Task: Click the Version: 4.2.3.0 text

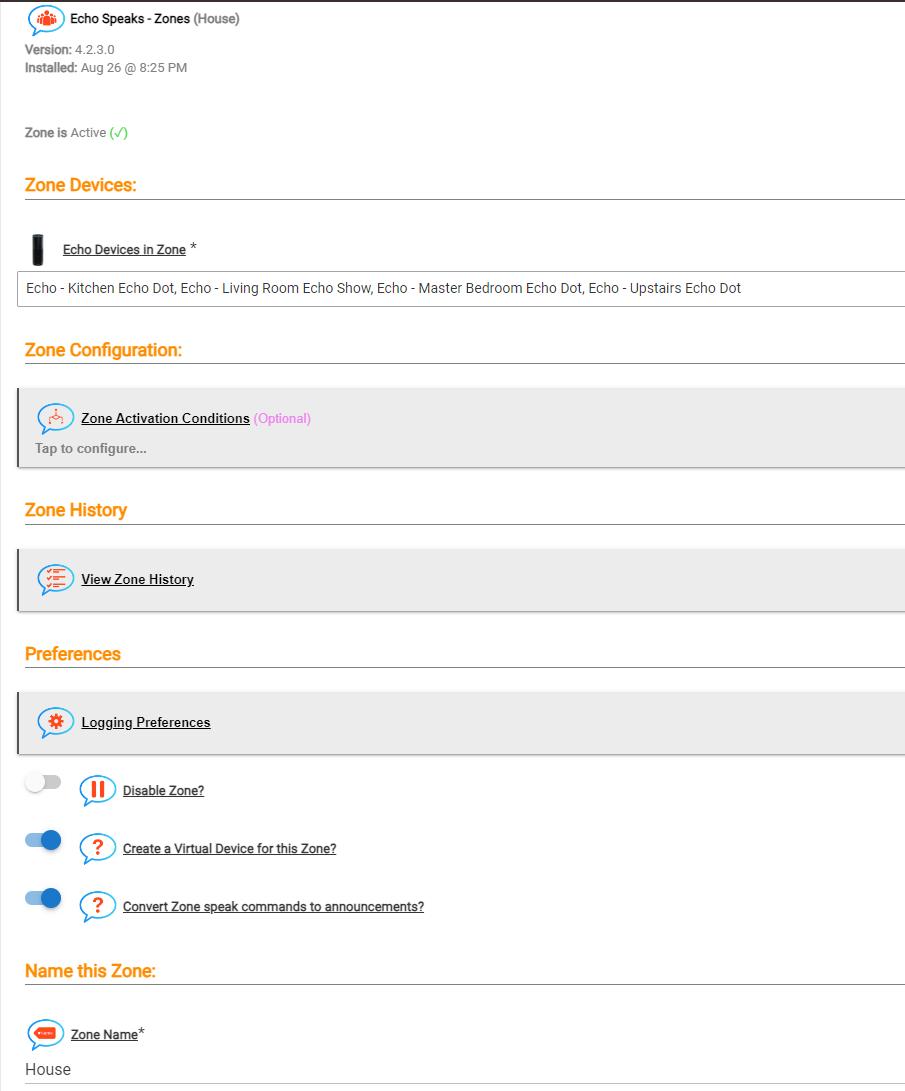Action: pyautogui.click(x=70, y=50)
